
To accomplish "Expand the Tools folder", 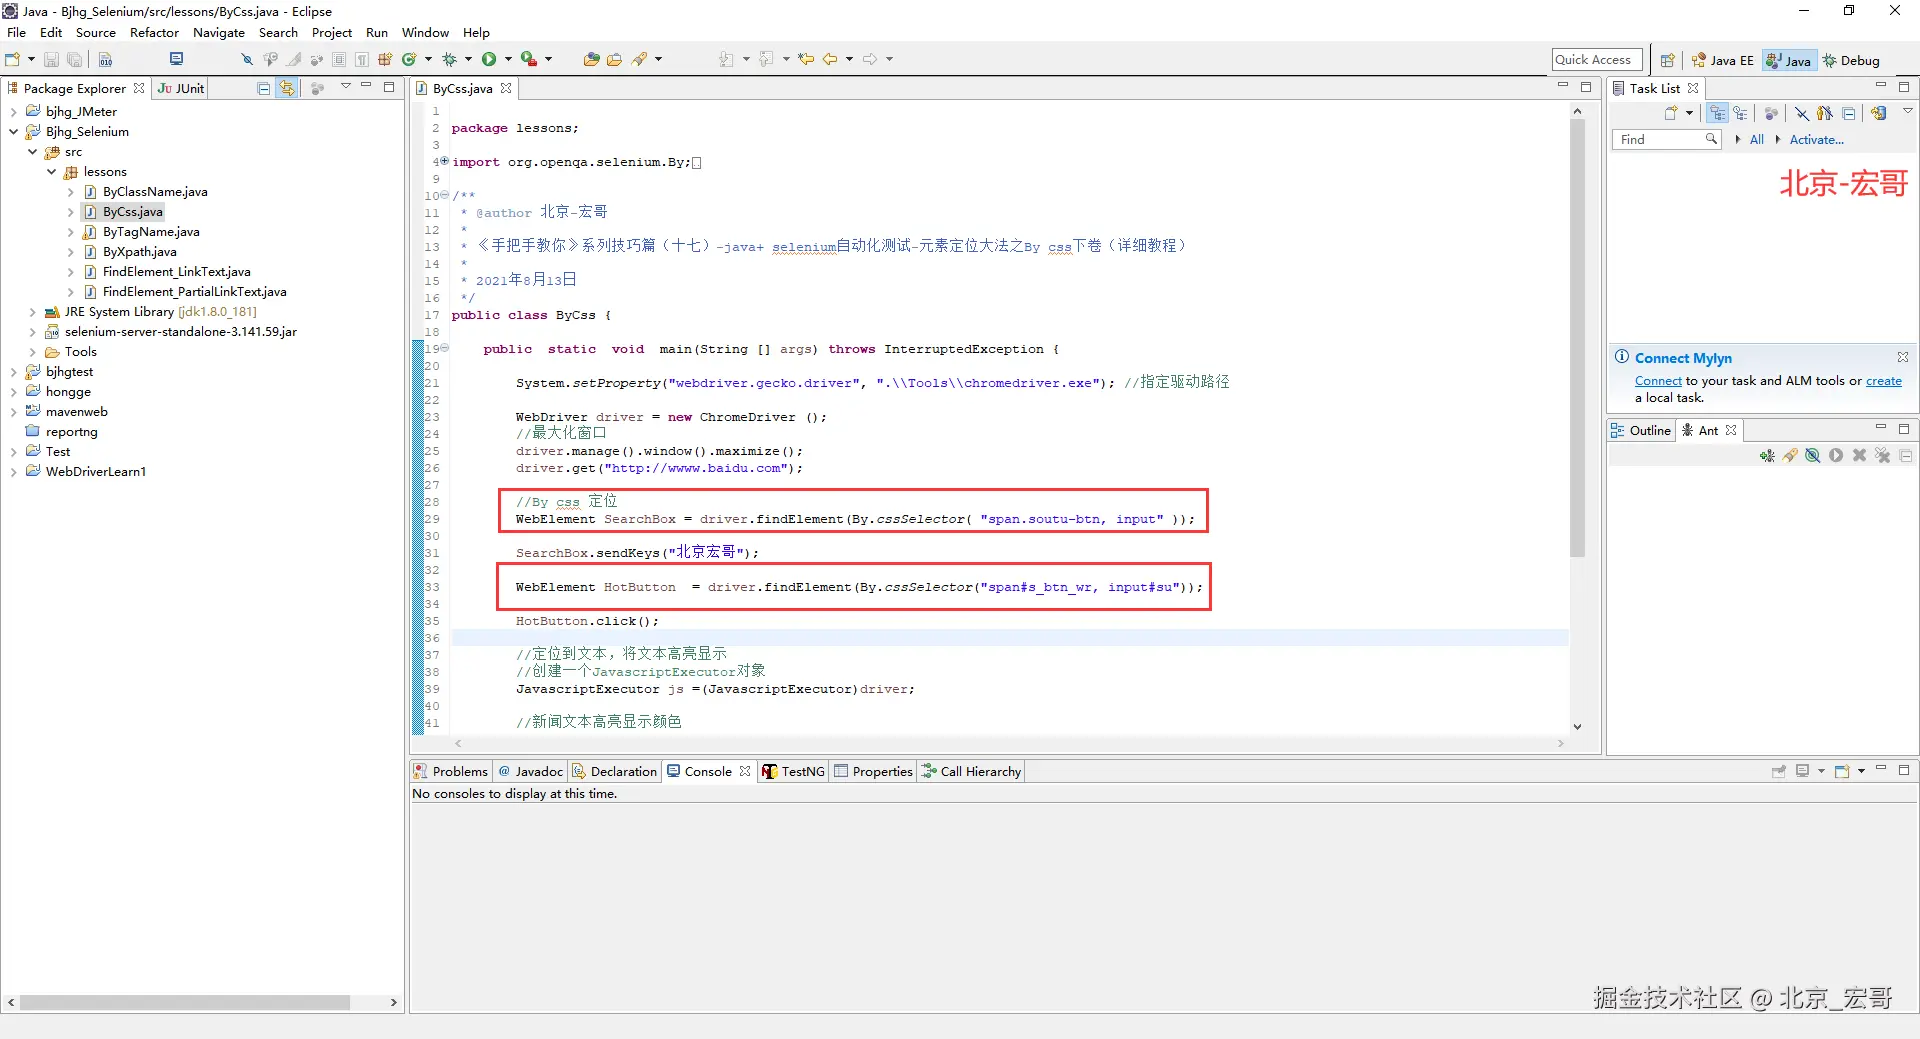I will [x=32, y=352].
